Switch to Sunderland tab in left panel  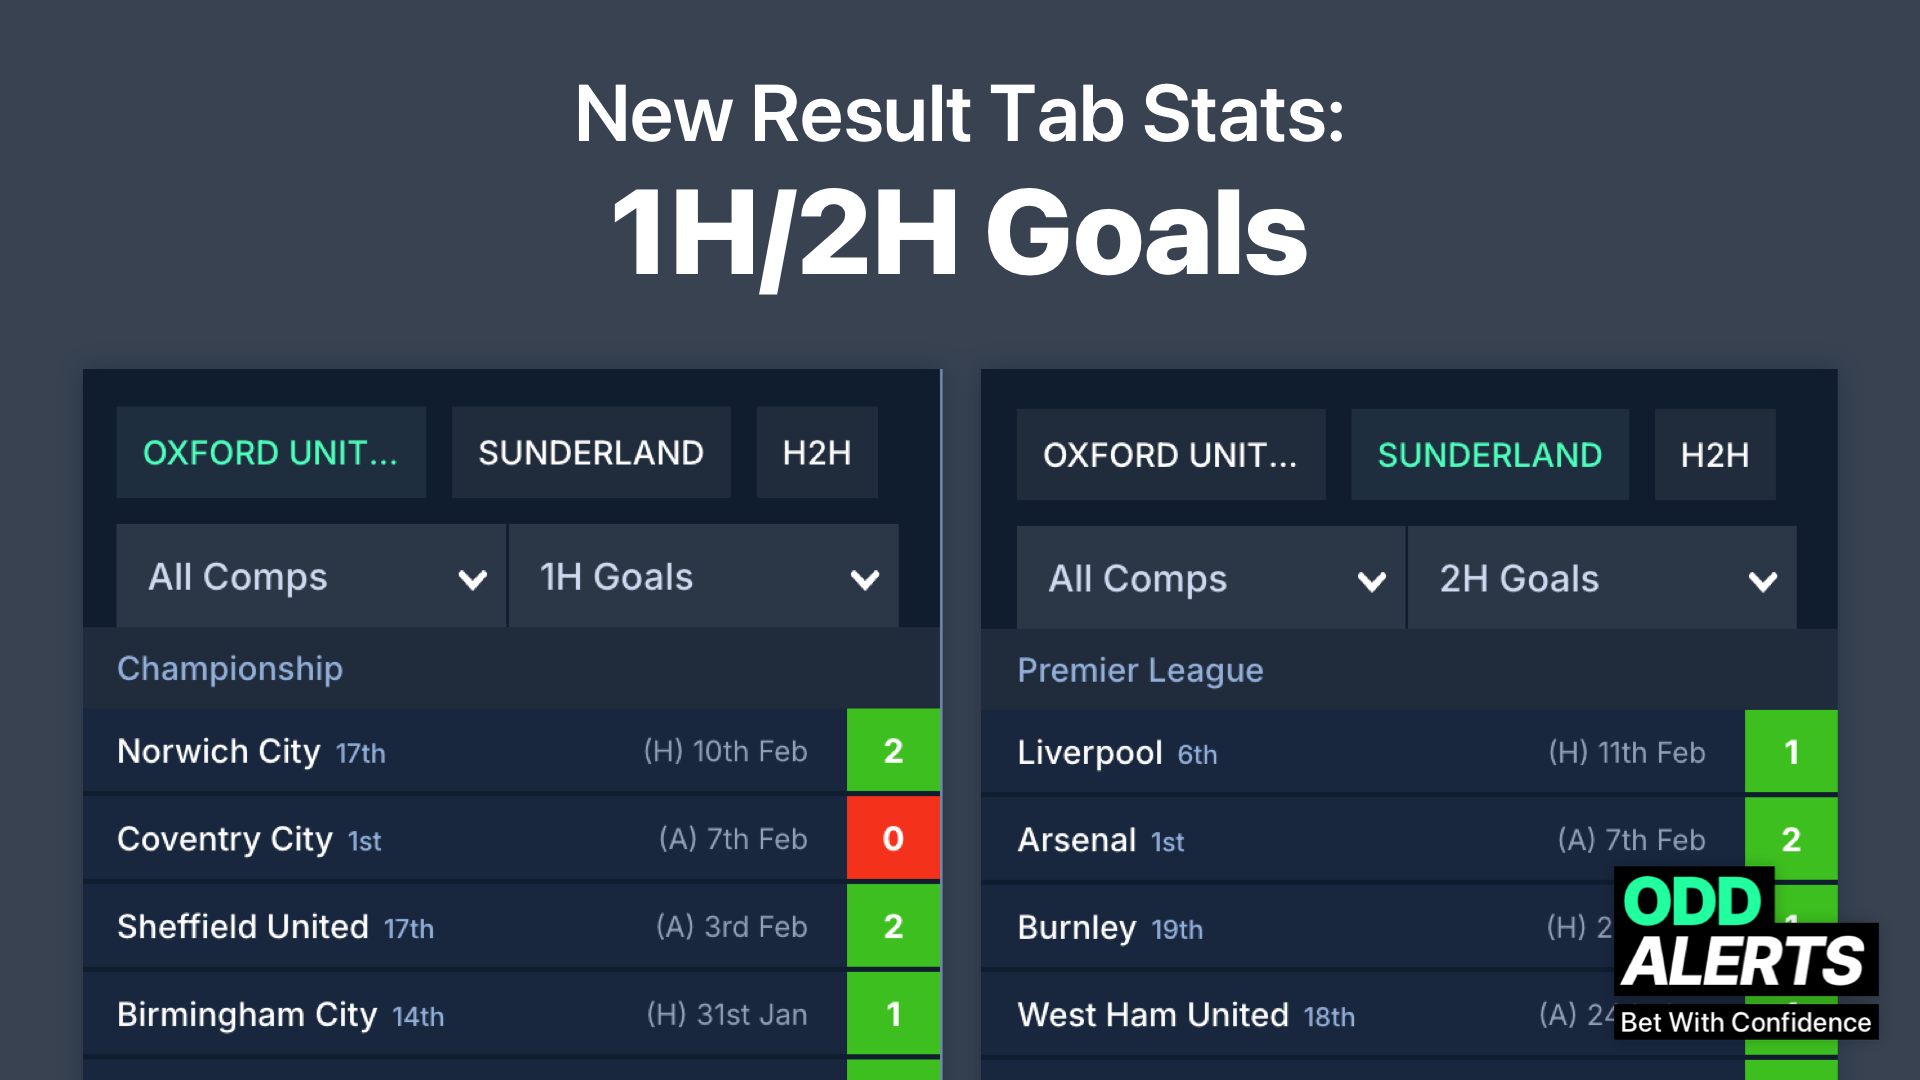[x=591, y=453]
